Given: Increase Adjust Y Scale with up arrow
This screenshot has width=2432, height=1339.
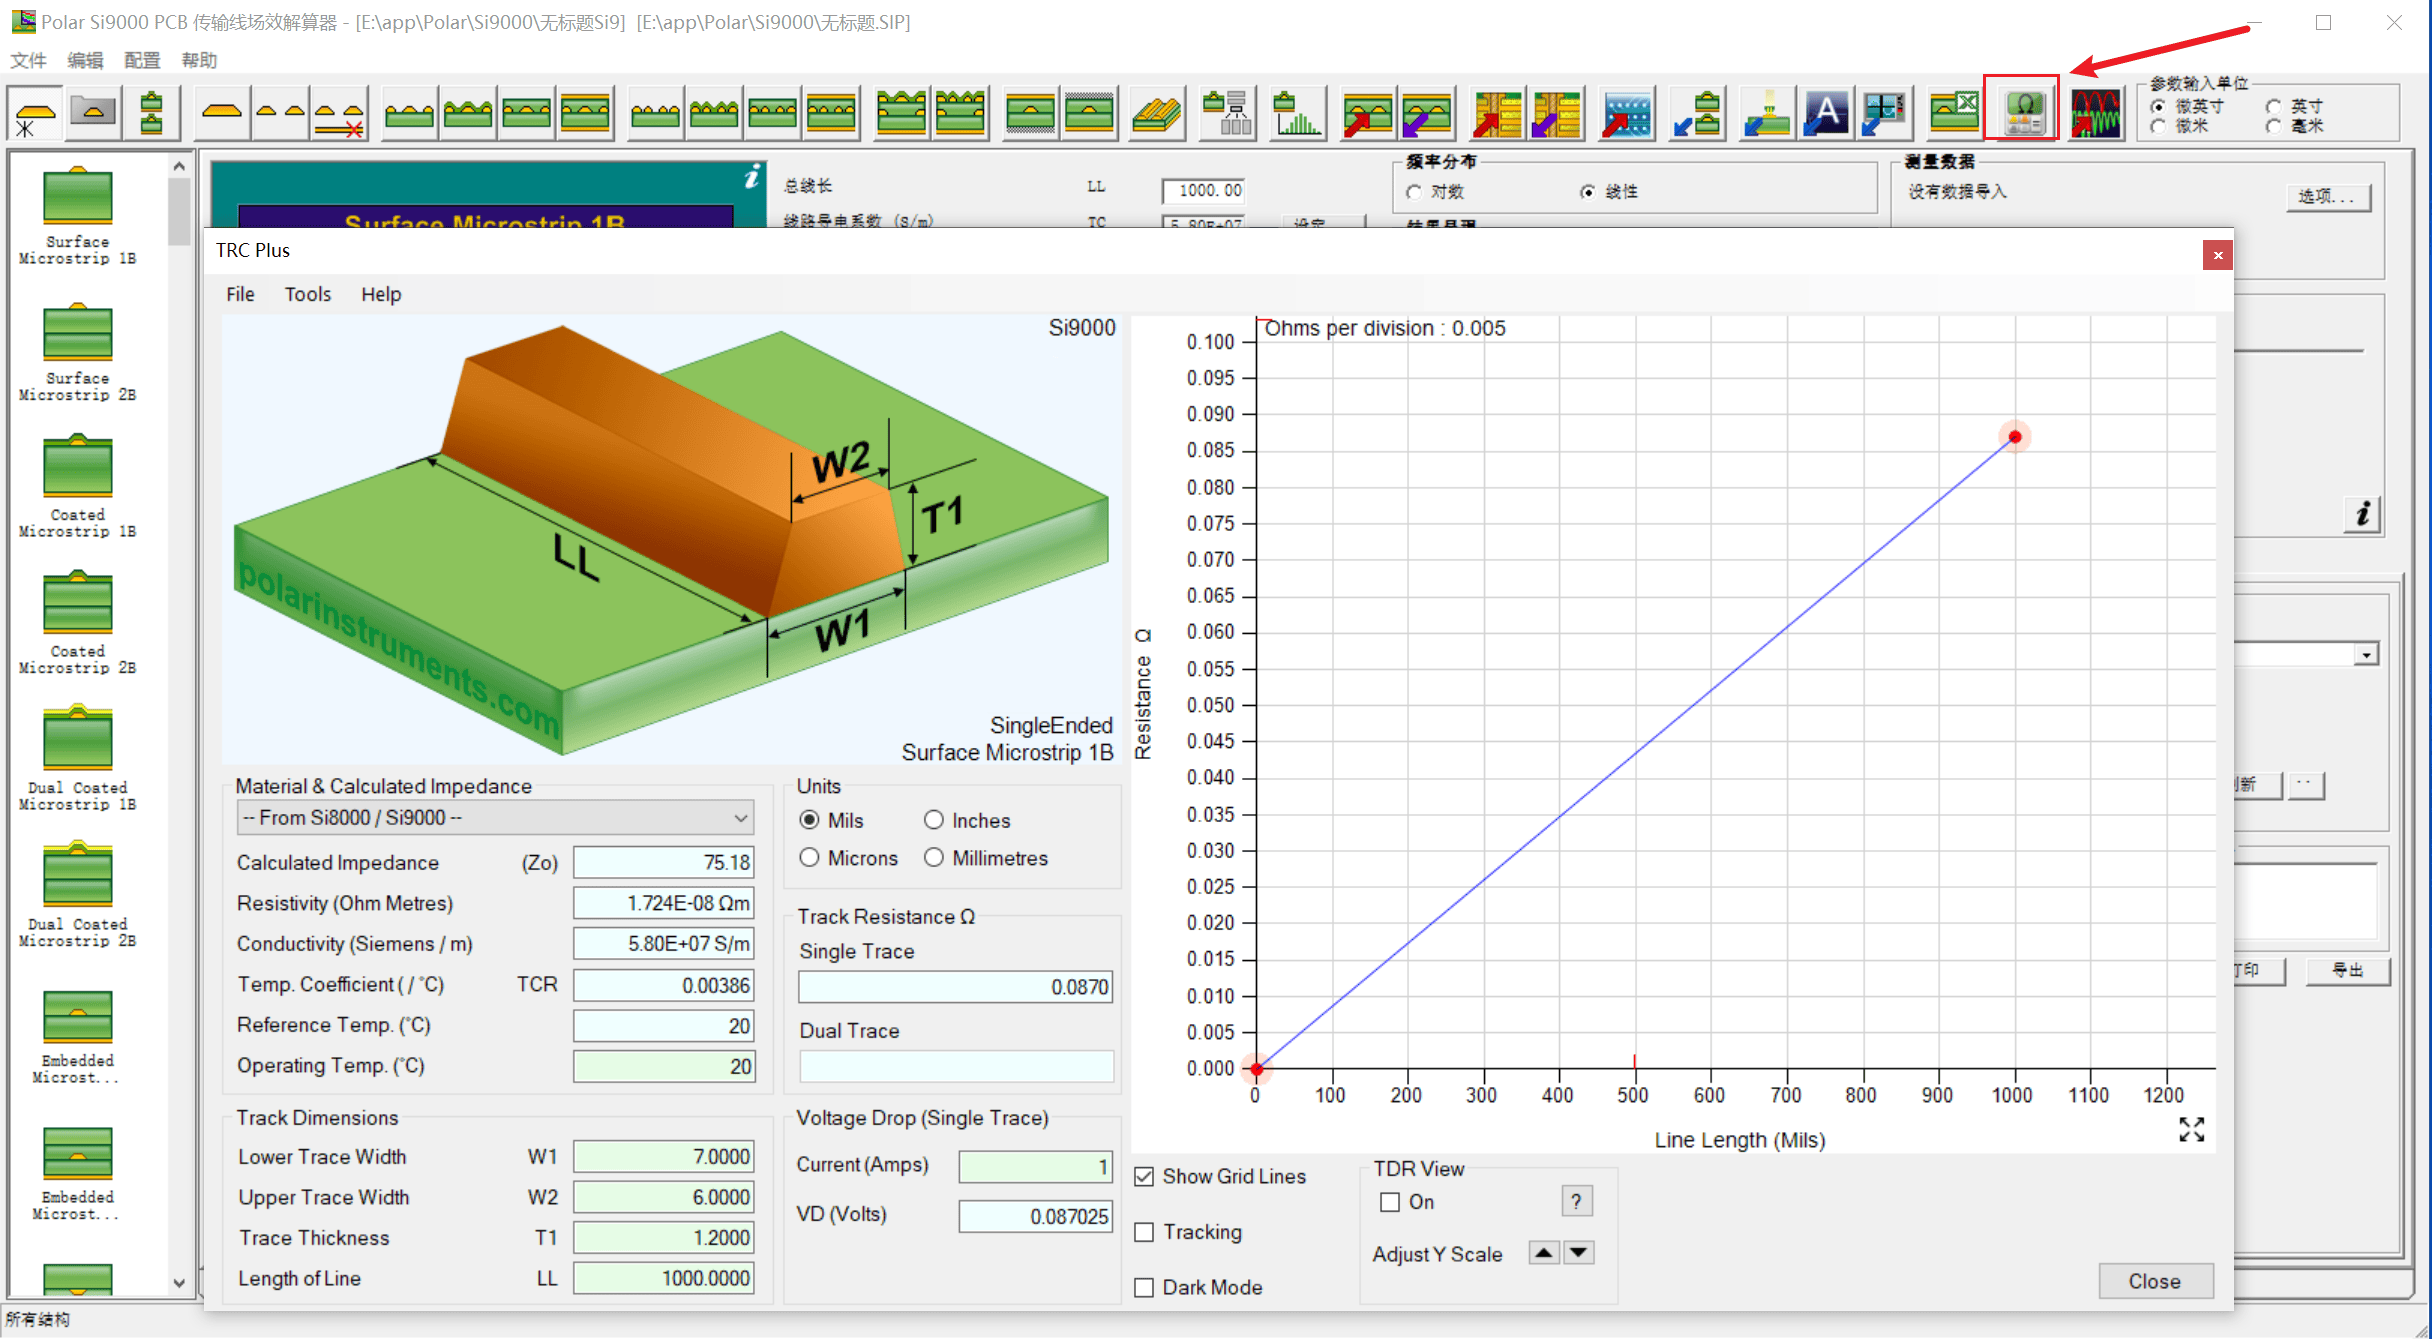Looking at the screenshot, I should coord(1544,1253).
